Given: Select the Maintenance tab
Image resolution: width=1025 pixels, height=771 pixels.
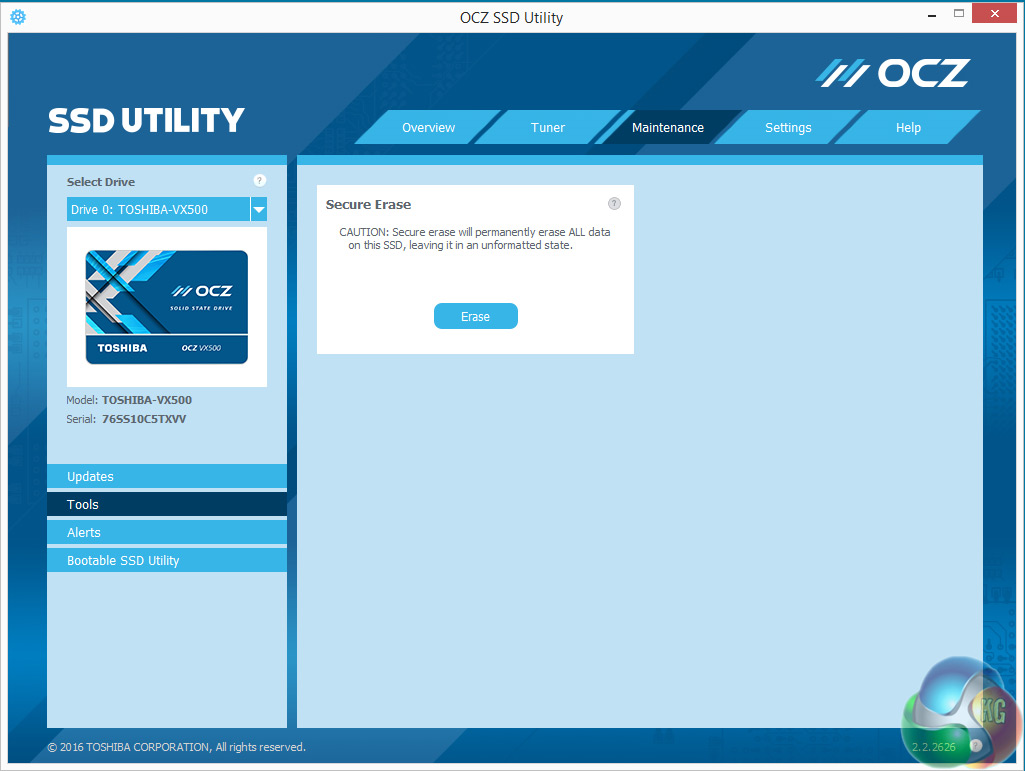Looking at the screenshot, I should tap(667, 128).
